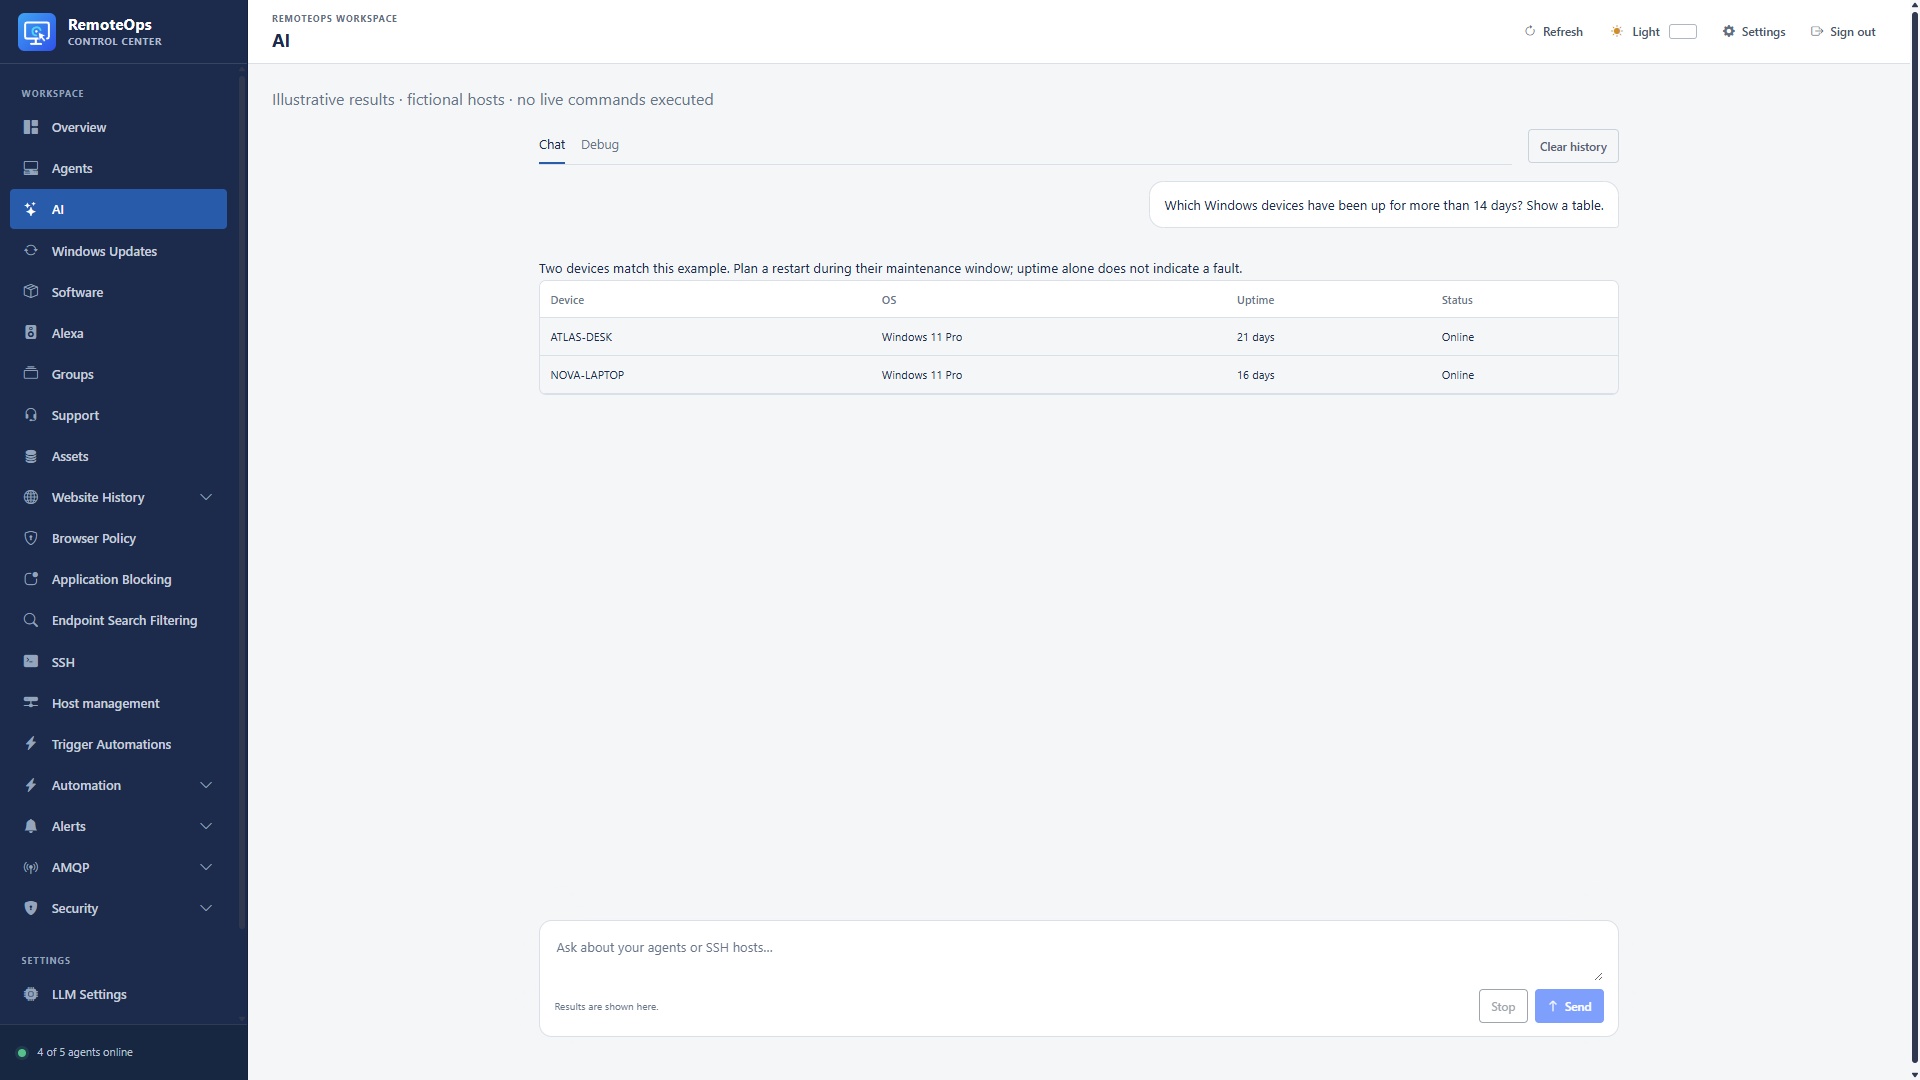
Task: Click the Endpoint Search Filtering magnifier icon
Action: click(x=31, y=620)
